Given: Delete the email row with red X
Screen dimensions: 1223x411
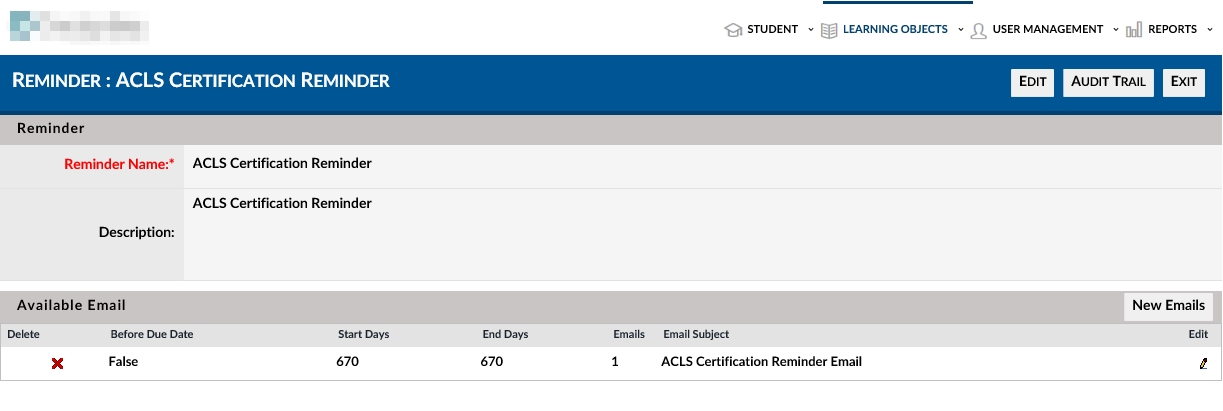Looking at the screenshot, I should click(x=57, y=363).
